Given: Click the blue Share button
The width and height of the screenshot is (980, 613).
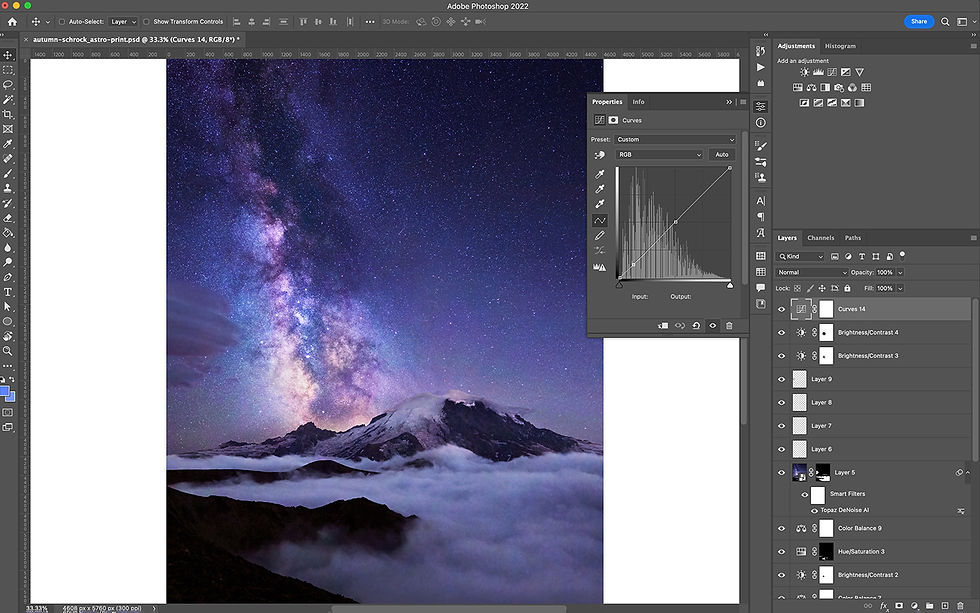Looking at the screenshot, I should pos(918,21).
